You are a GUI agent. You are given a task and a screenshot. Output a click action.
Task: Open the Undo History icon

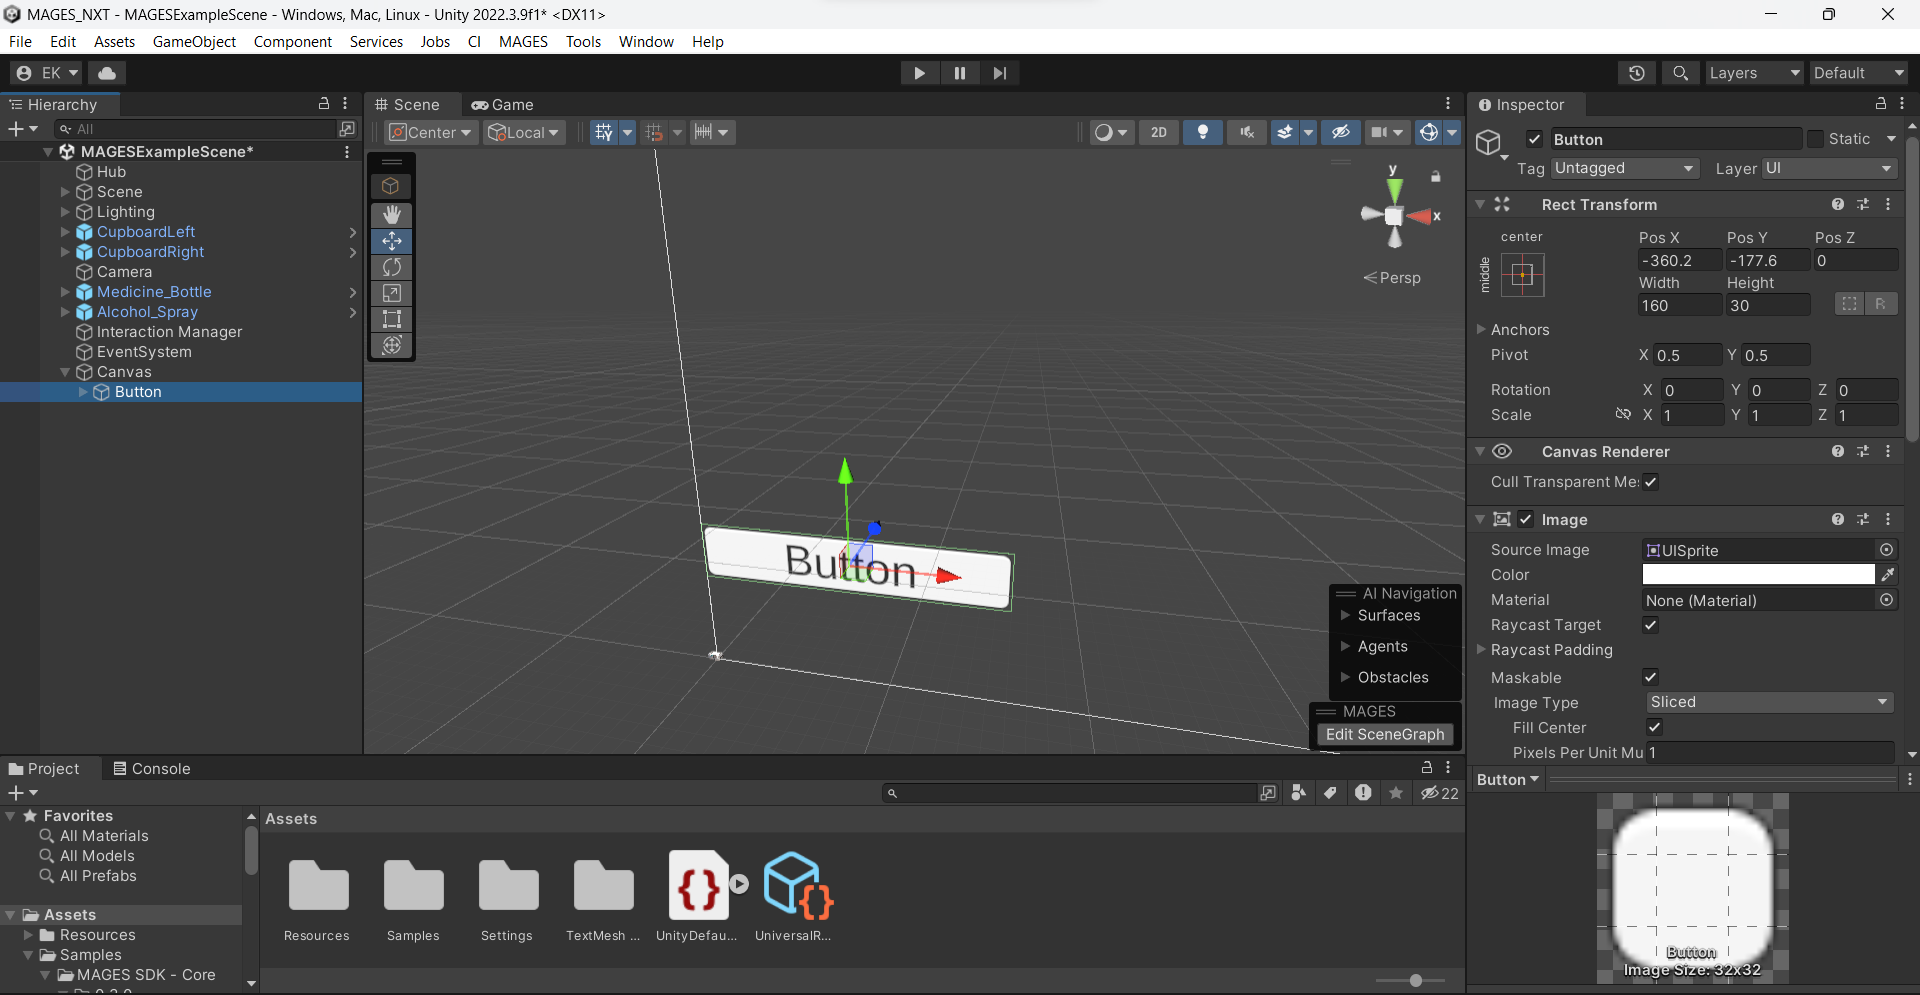coord(1636,73)
